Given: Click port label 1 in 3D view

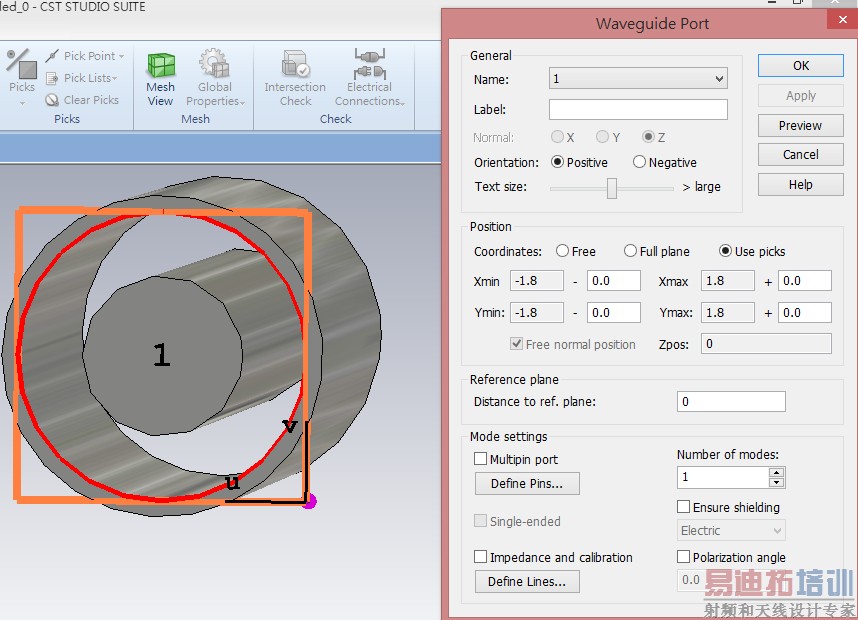Looking at the screenshot, I should point(161,355).
